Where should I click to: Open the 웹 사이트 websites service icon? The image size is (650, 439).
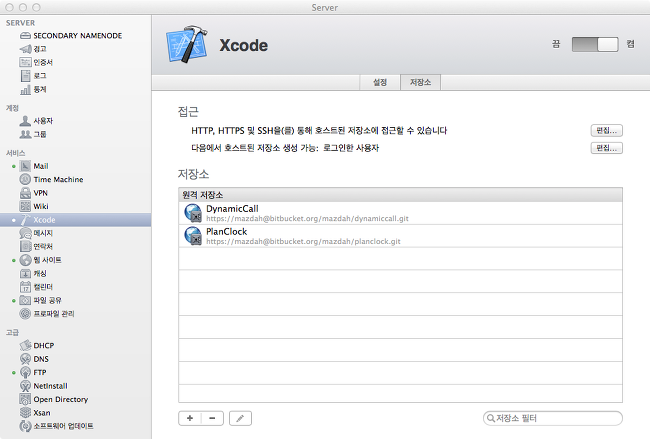point(25,260)
